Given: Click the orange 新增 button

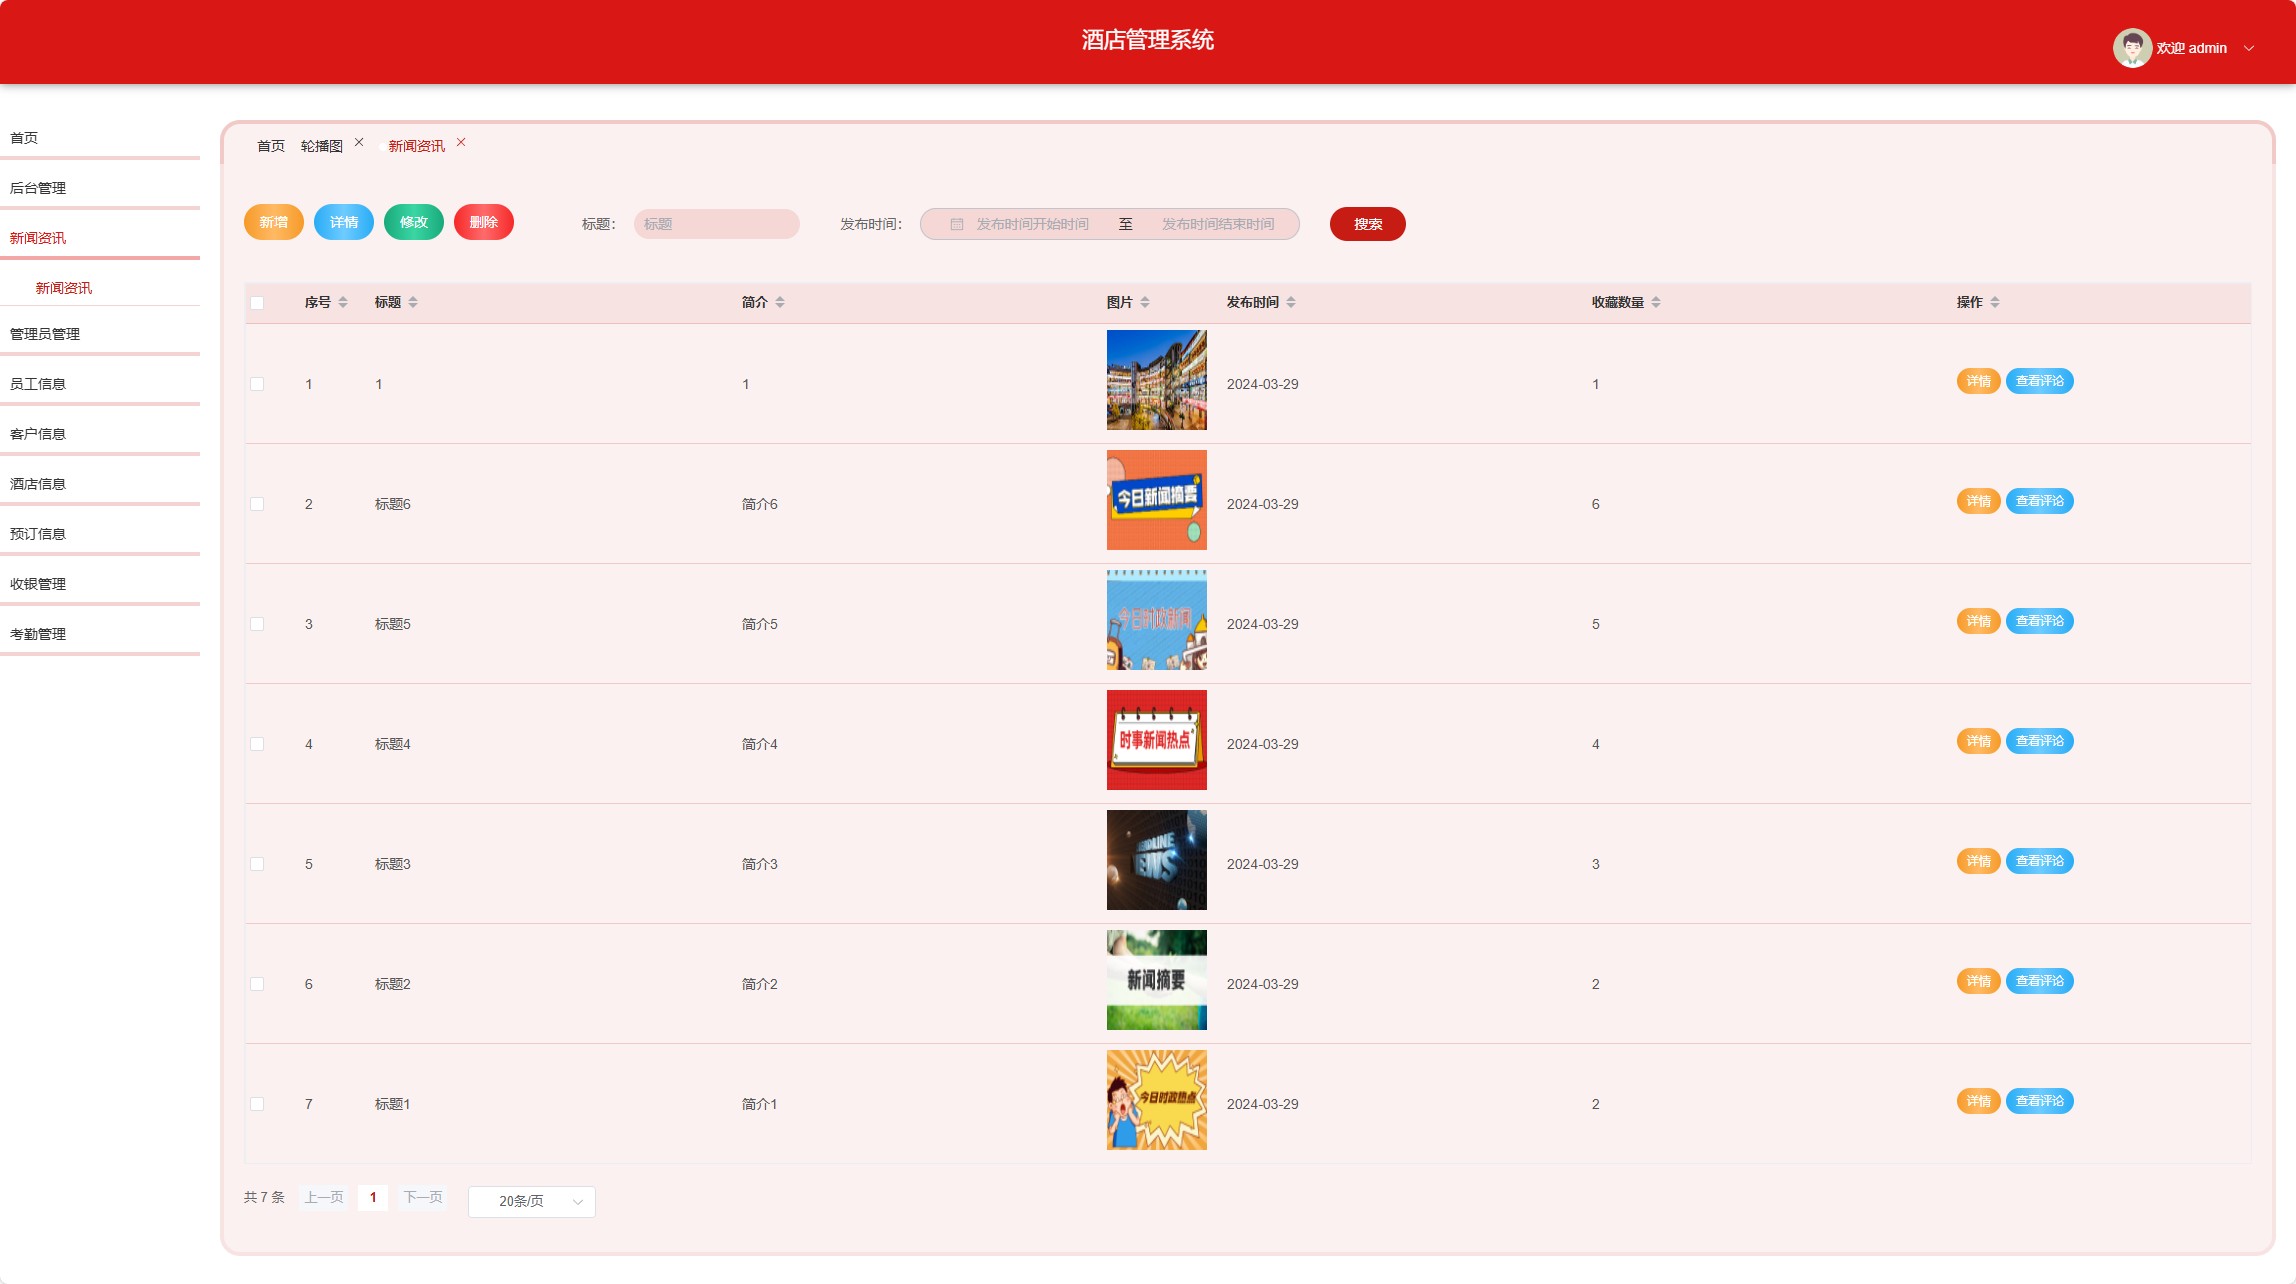Looking at the screenshot, I should click(273, 222).
